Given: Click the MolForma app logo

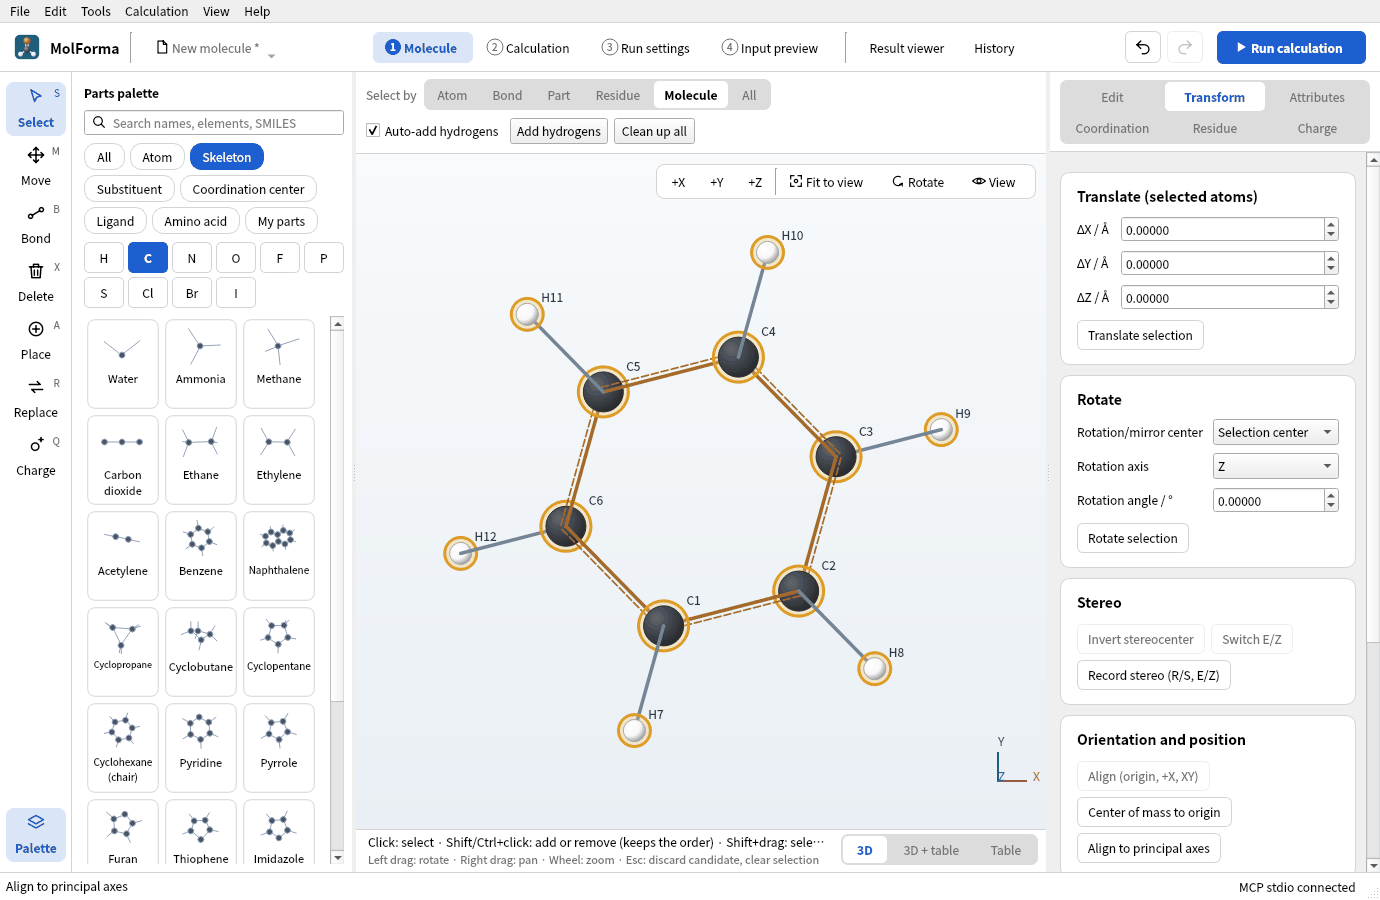Looking at the screenshot, I should [27, 47].
